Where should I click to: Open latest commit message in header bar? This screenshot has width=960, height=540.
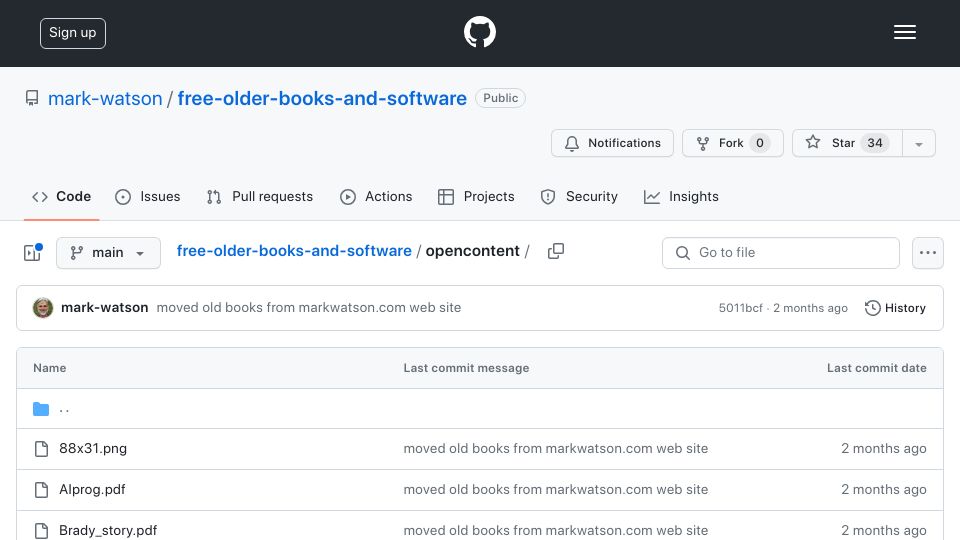click(309, 307)
